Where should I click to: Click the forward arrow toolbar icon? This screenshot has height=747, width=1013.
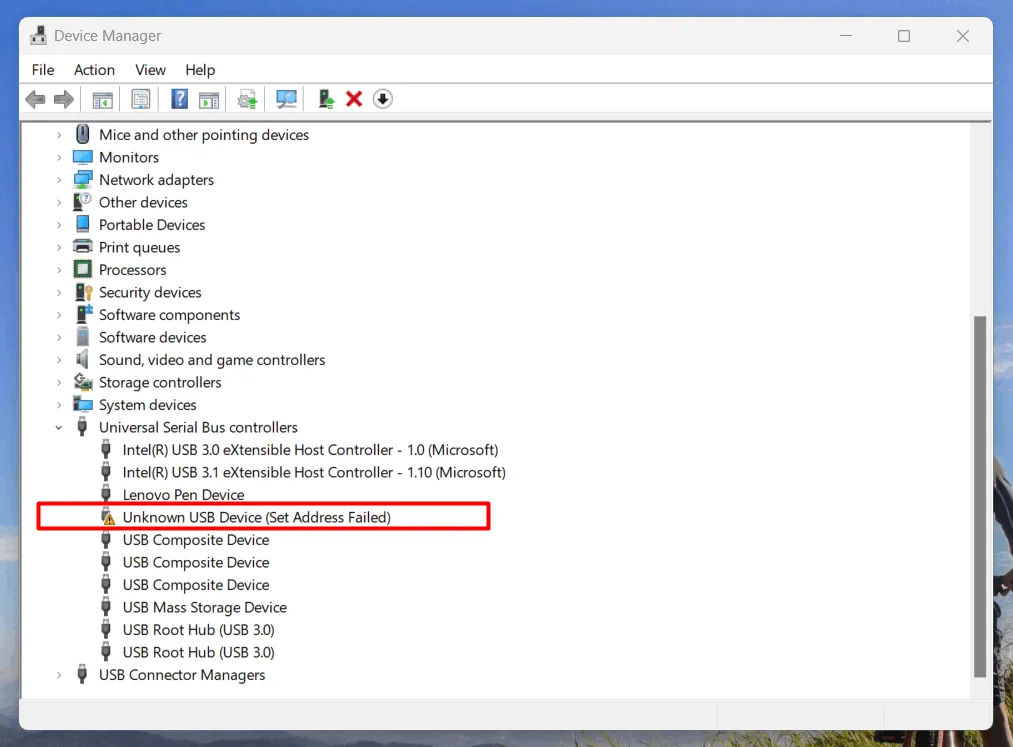coord(63,100)
